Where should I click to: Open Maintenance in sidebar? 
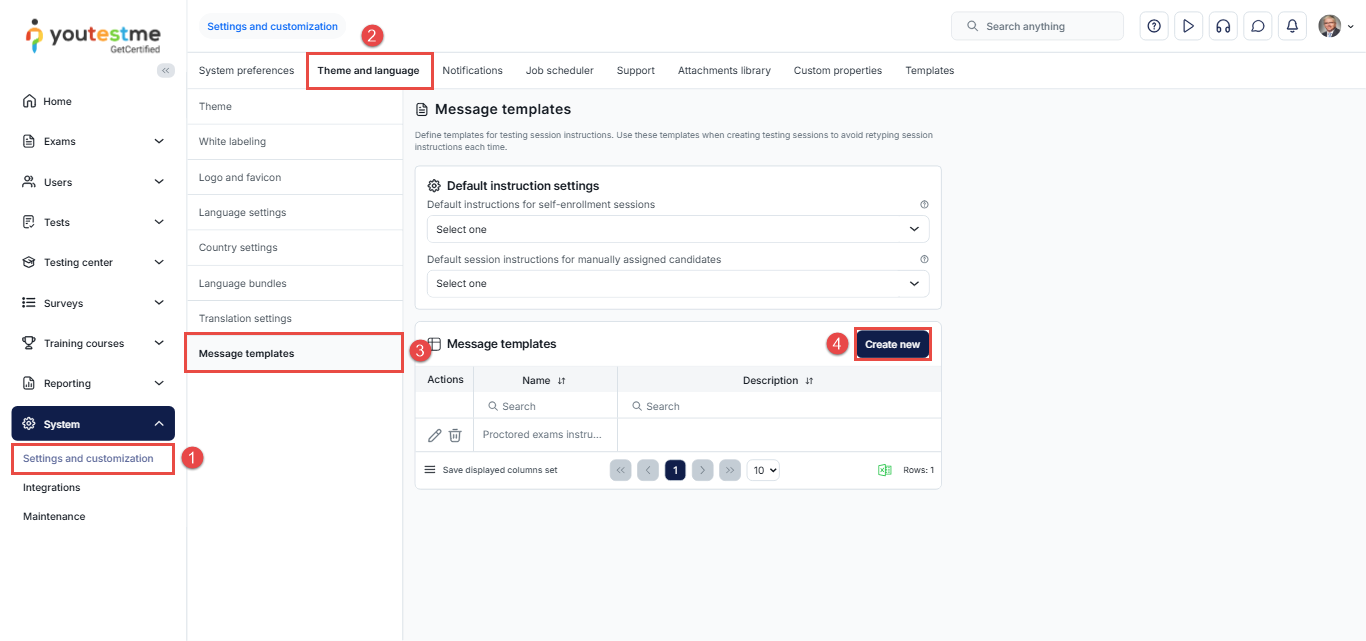tap(54, 517)
